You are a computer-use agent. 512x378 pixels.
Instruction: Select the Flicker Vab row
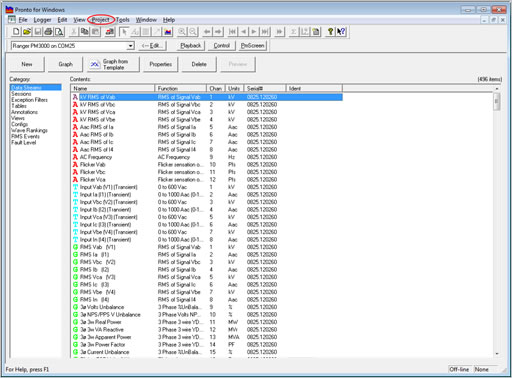pyautogui.click(x=207, y=165)
